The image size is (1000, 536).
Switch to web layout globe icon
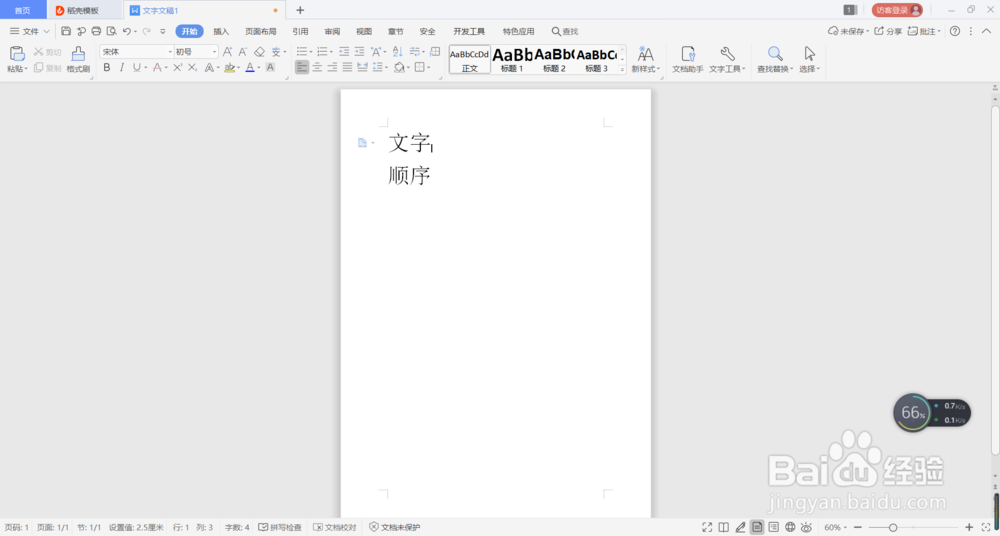coord(790,527)
